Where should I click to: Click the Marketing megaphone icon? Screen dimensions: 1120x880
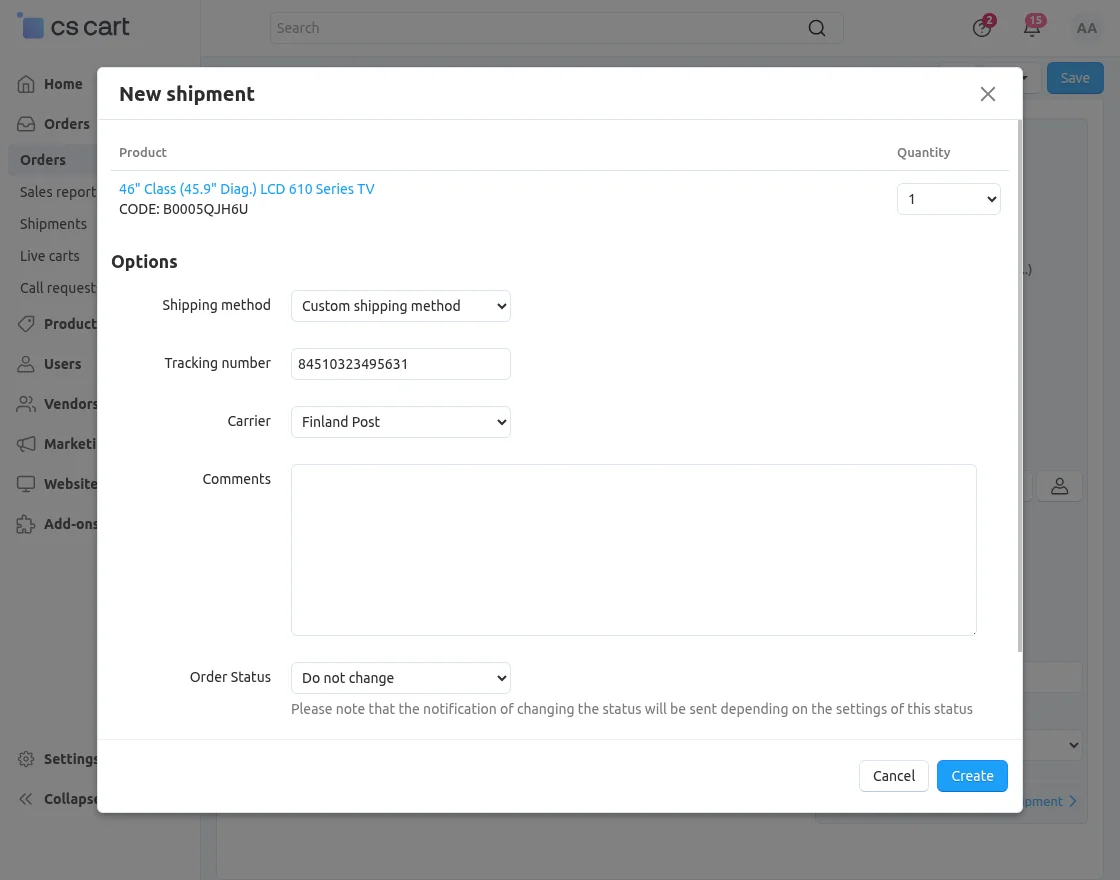coord(26,444)
